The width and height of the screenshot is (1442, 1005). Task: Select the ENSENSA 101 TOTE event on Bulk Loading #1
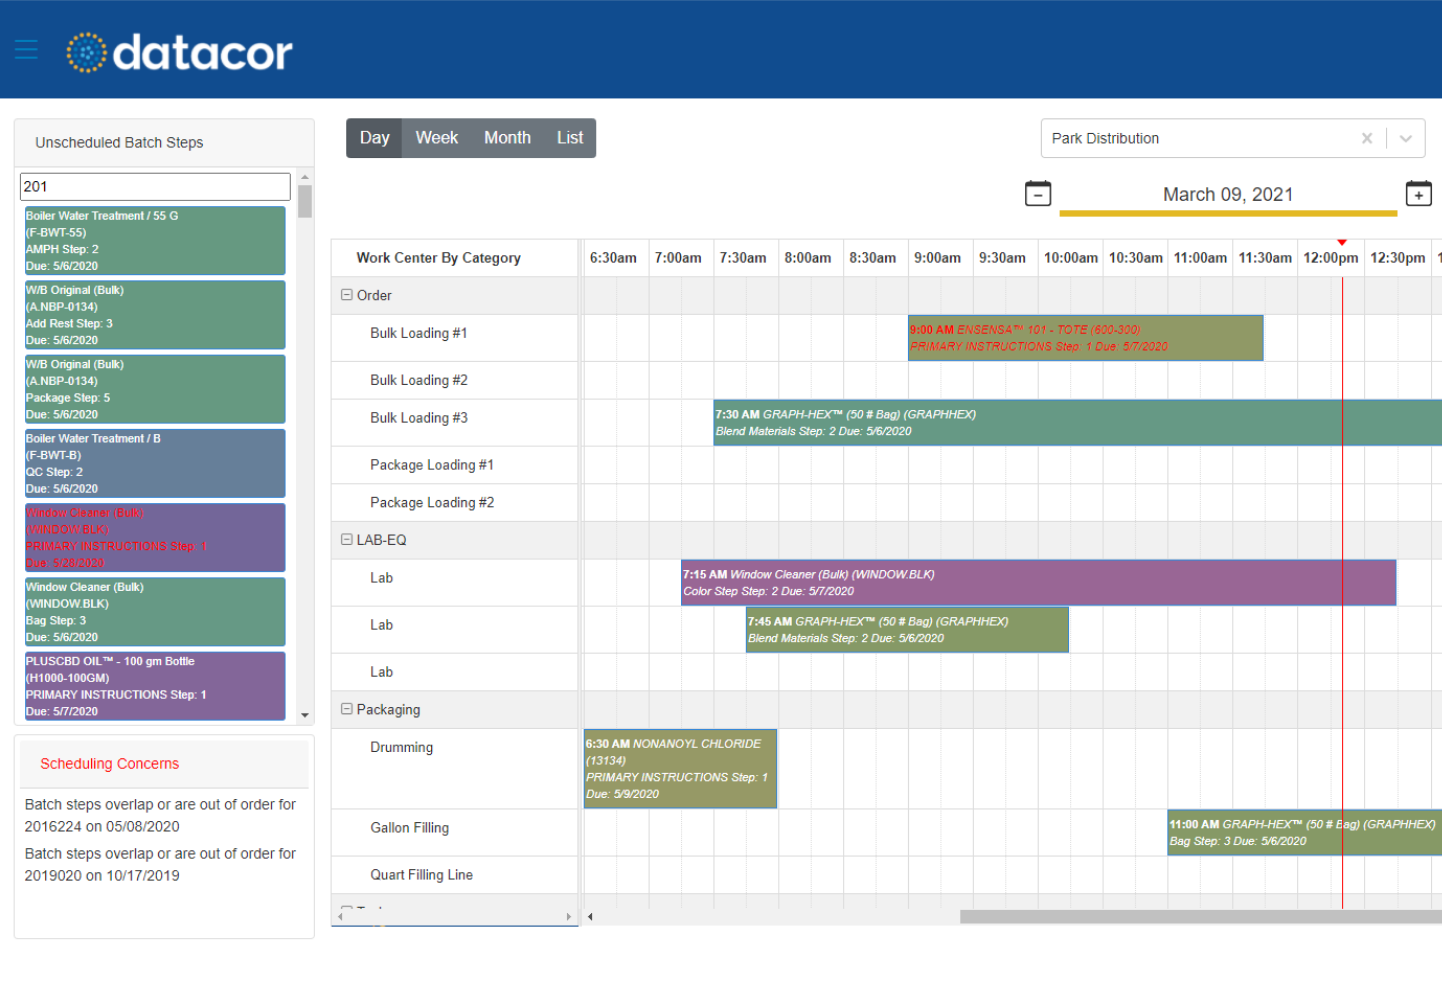tap(1085, 337)
